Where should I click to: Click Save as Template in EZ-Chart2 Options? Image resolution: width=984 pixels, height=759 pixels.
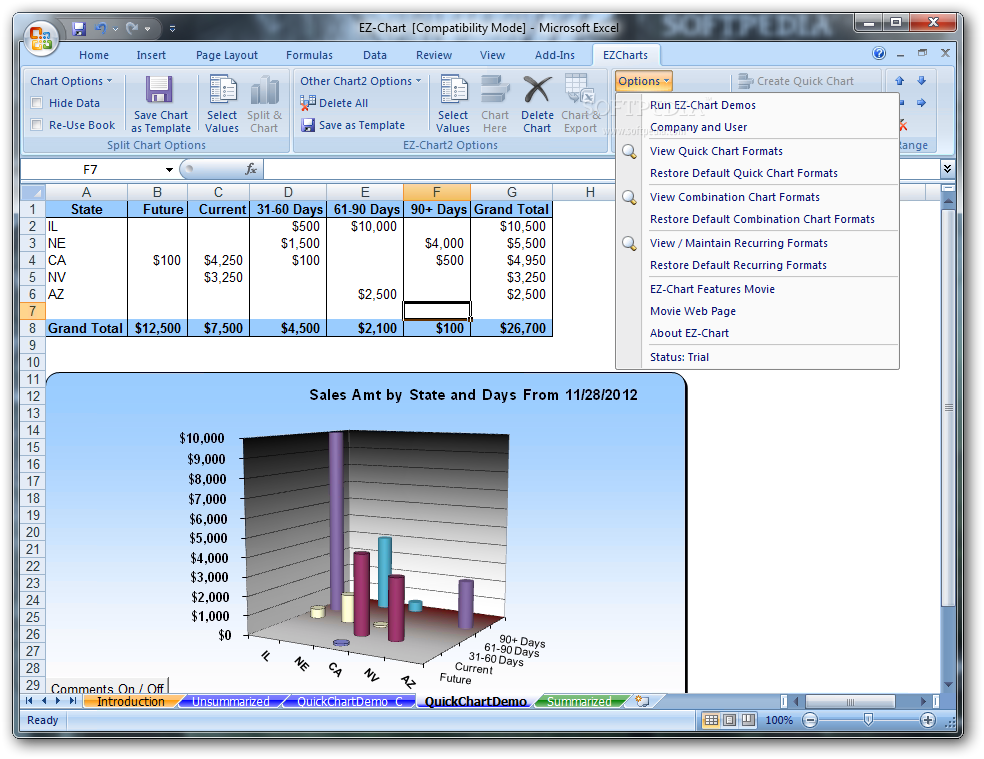(353, 125)
